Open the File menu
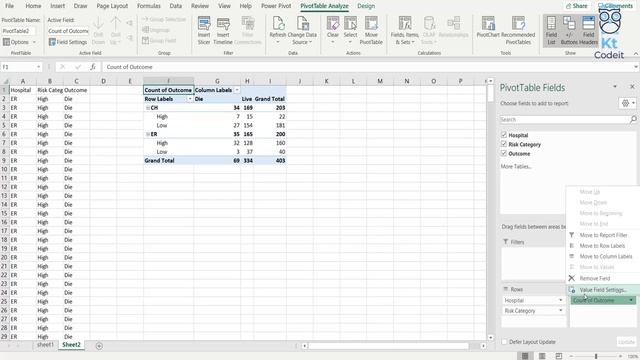This screenshot has width=640, height=360. click(x=9, y=6)
